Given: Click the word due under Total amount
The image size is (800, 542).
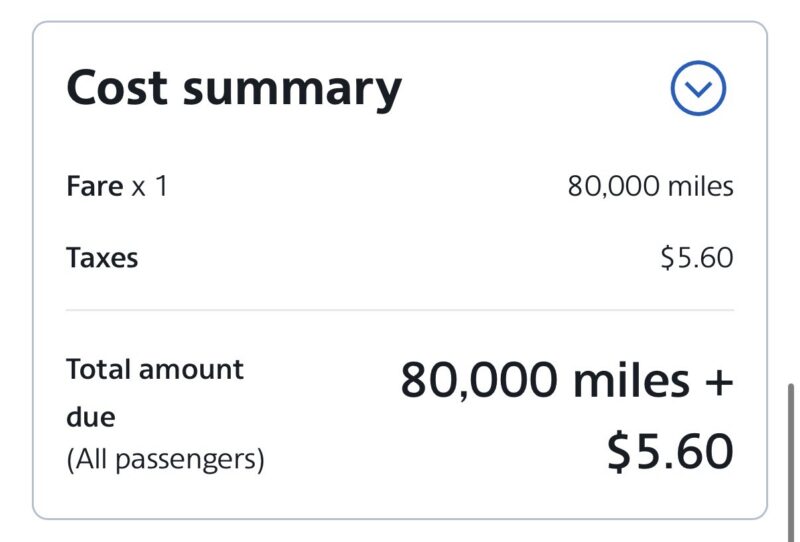Looking at the screenshot, I should pyautogui.click(x=90, y=416).
